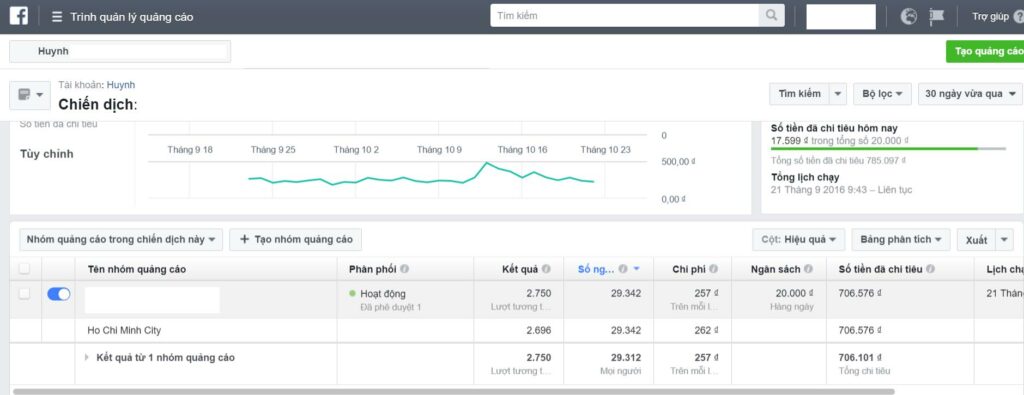The image size is (1024, 395).
Task: Sort by Số tiền đã chi tiêu column header
Action: point(880,269)
